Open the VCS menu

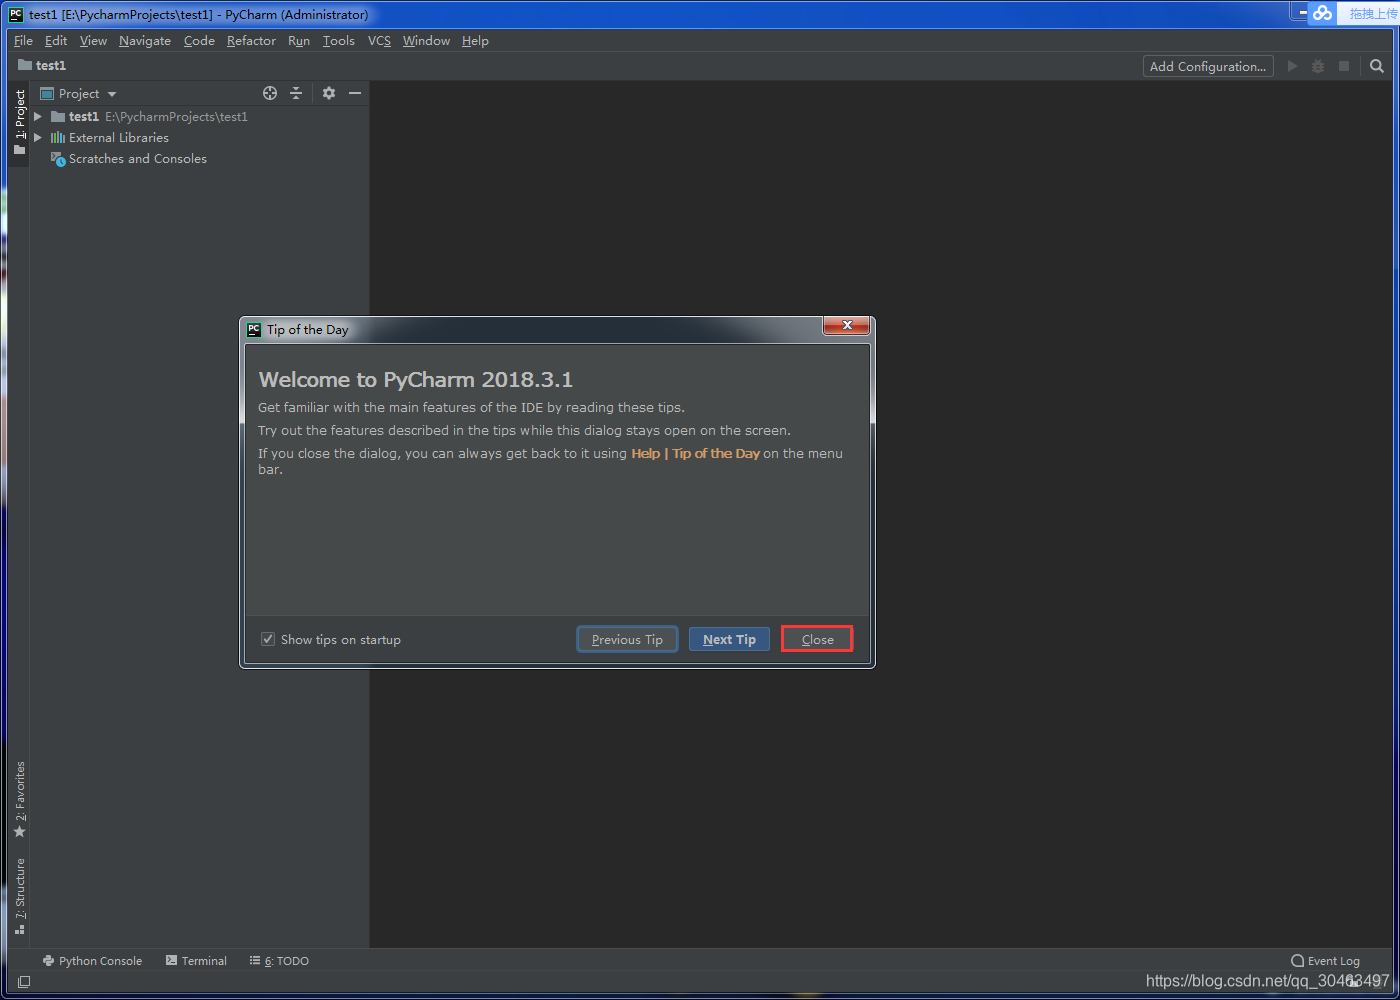(379, 41)
